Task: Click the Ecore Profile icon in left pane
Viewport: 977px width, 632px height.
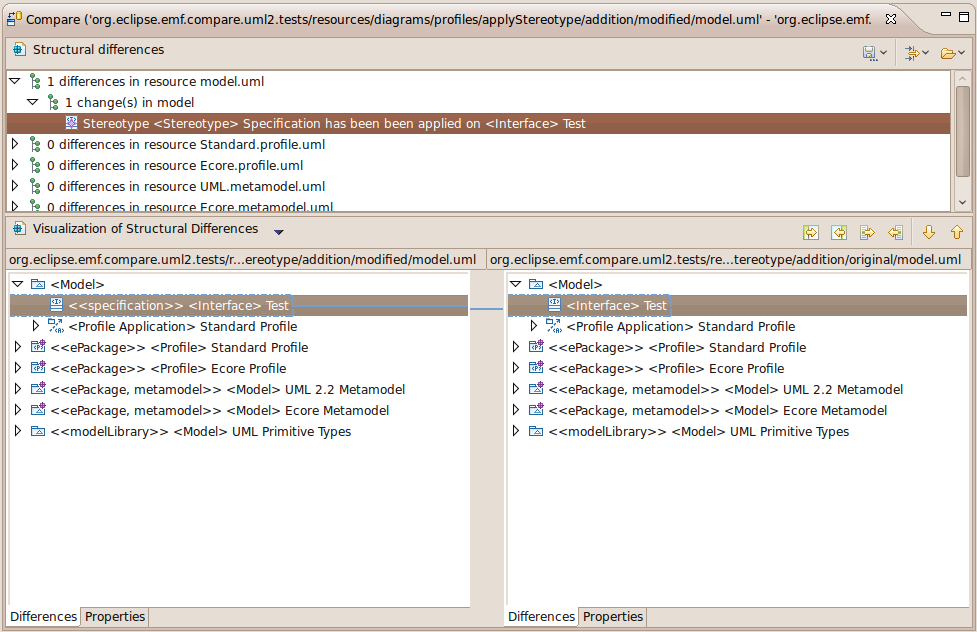Action: pyautogui.click(x=38, y=368)
